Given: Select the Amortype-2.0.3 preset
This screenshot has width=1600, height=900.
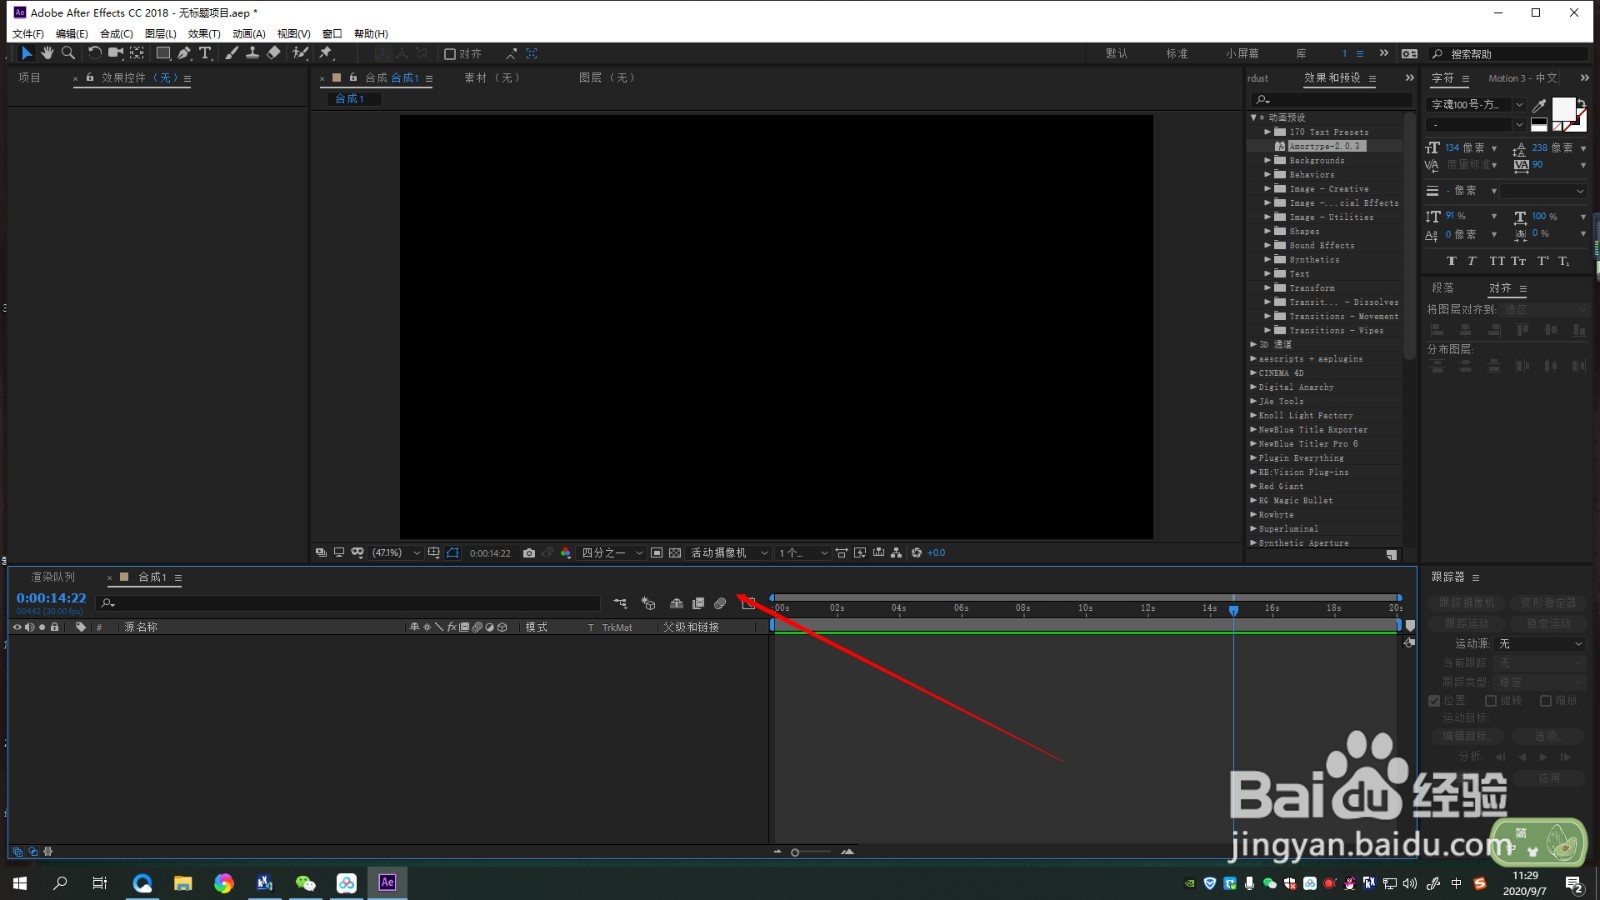Looking at the screenshot, I should tap(1325, 146).
